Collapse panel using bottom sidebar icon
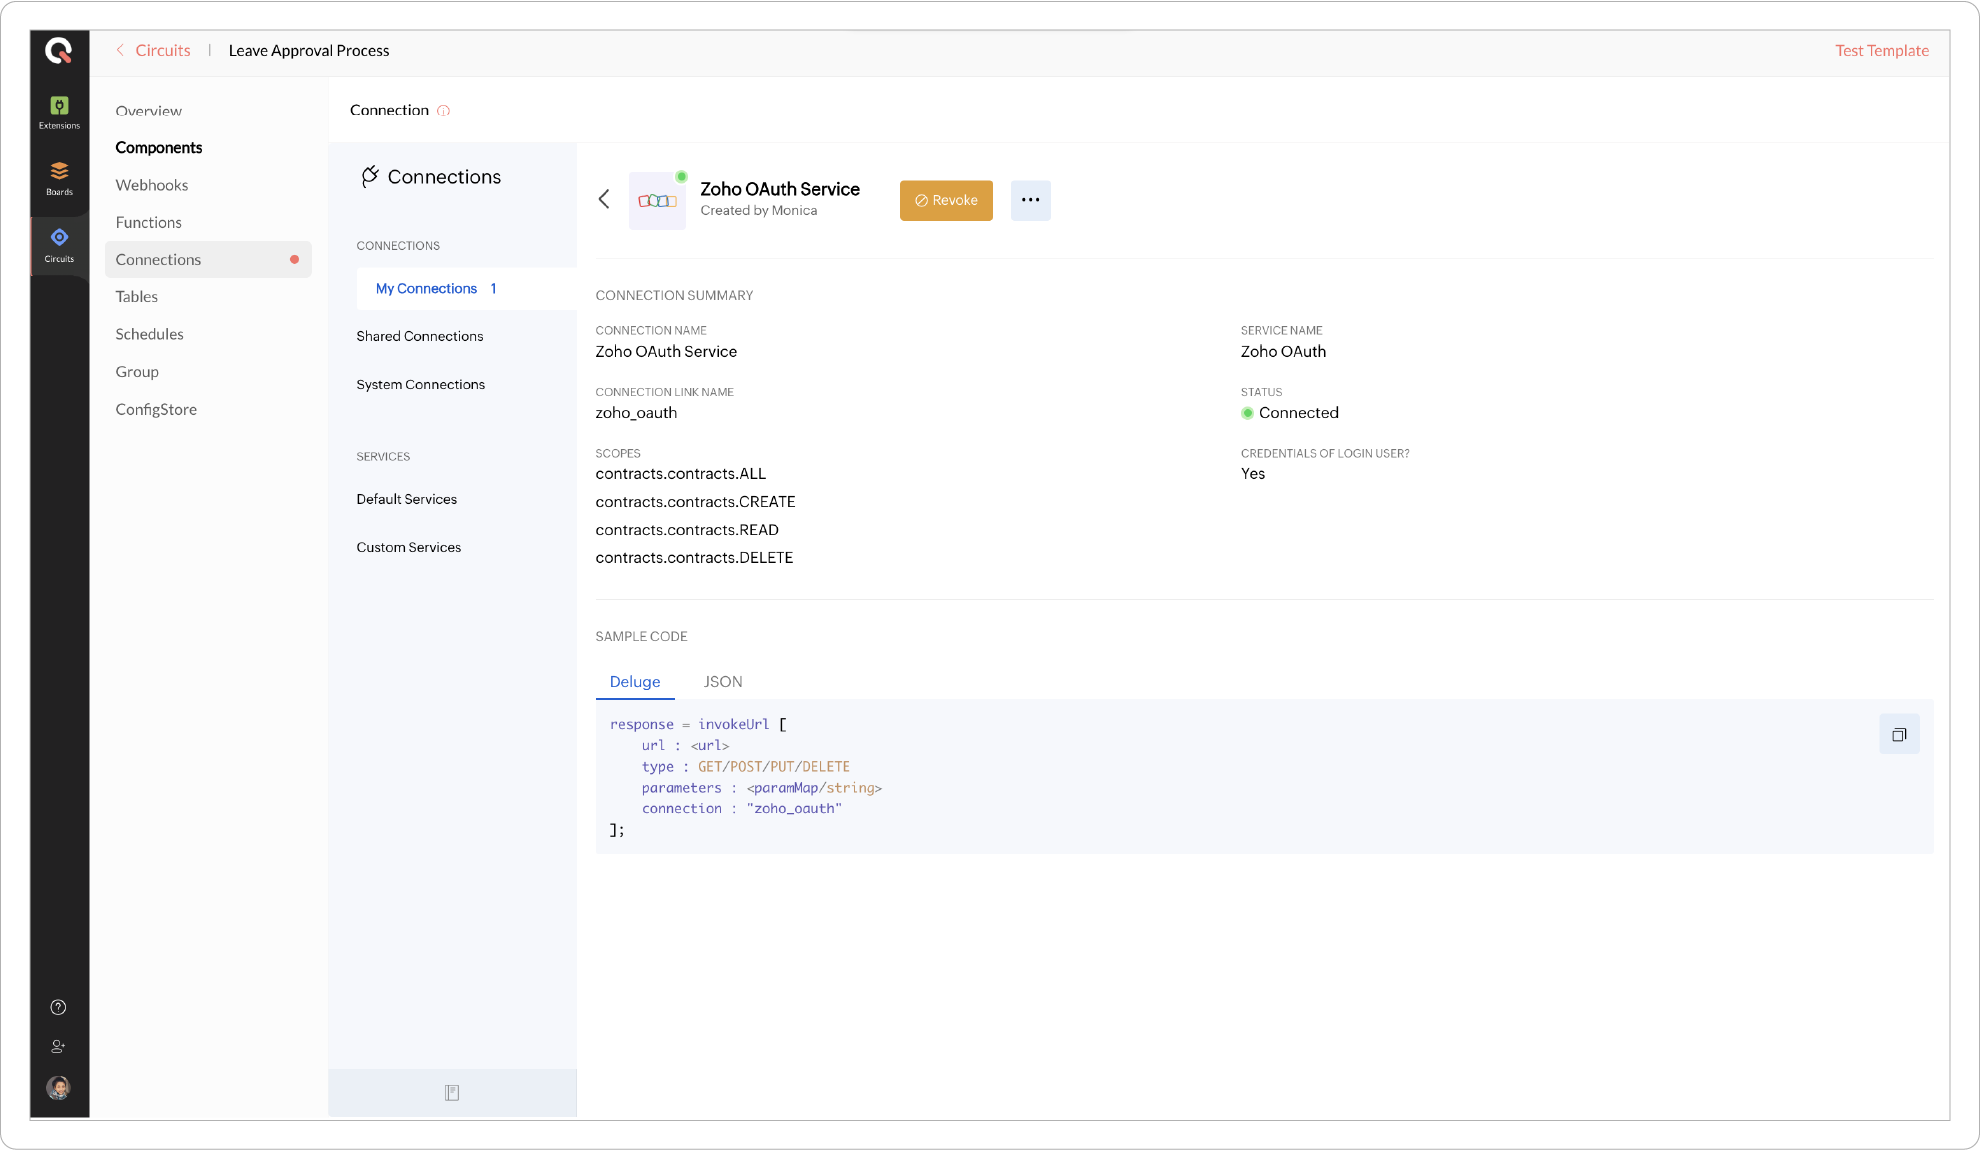Viewport: 1980px width, 1150px height. 452,1092
